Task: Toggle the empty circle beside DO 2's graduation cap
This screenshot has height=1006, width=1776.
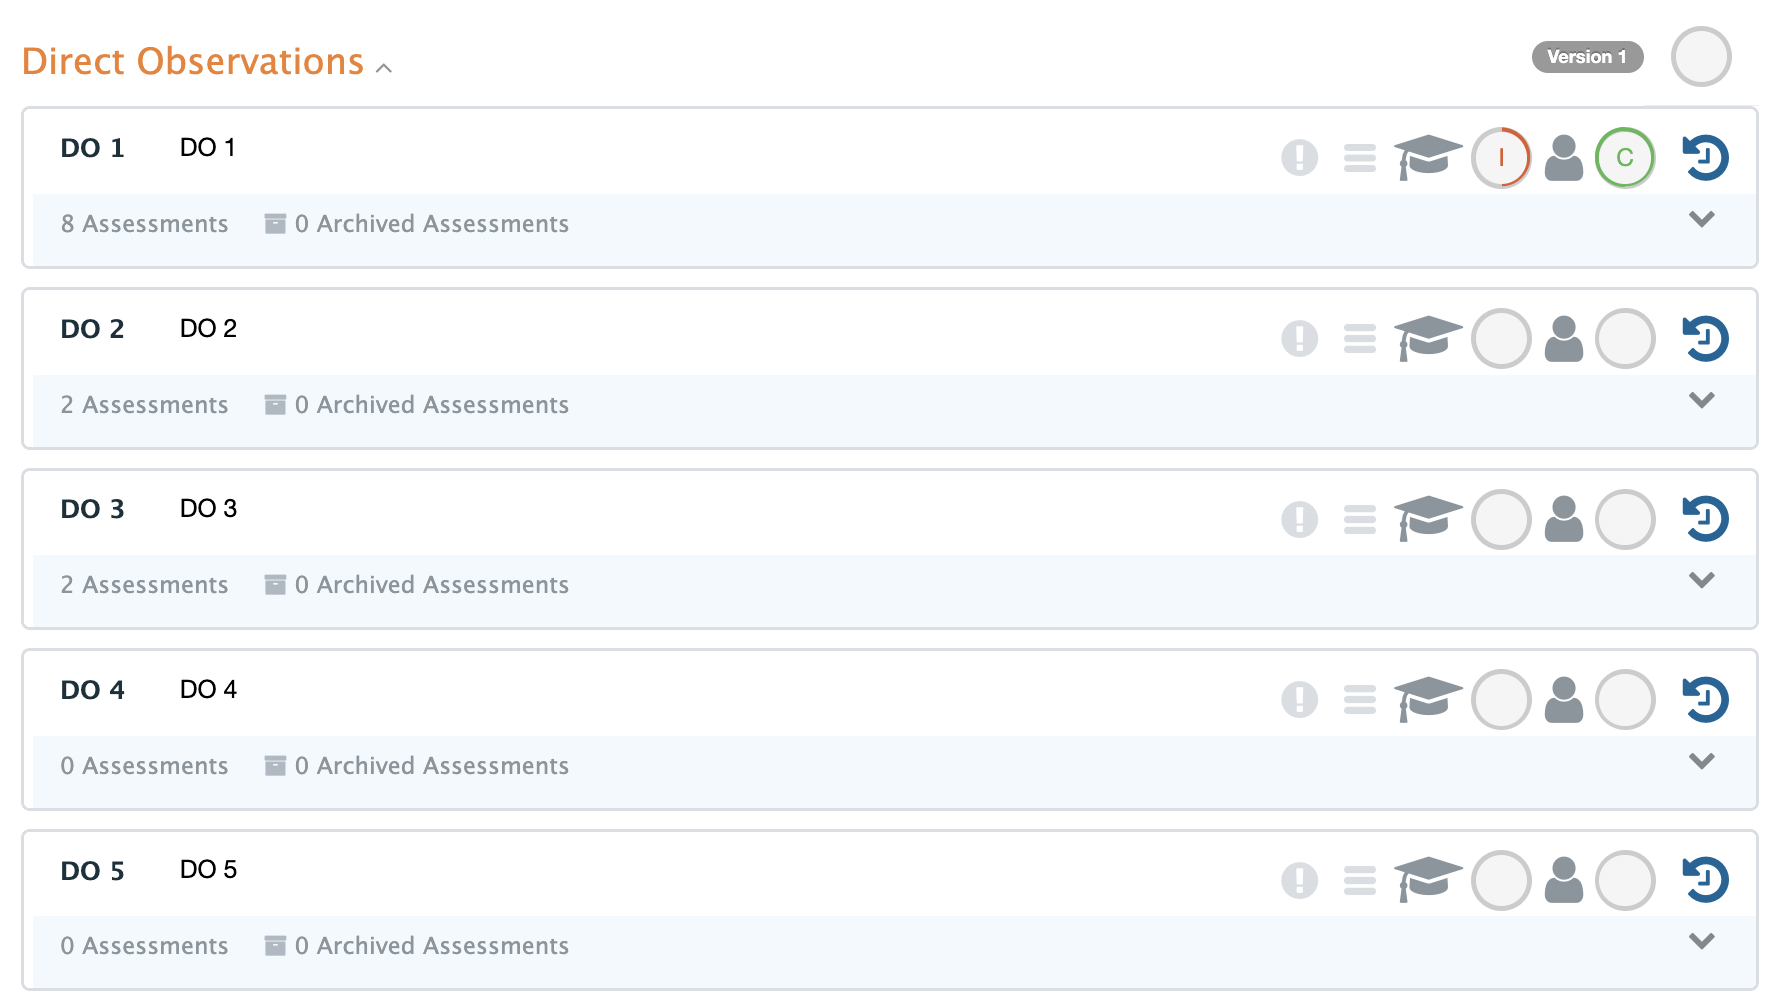Action: pyautogui.click(x=1501, y=339)
